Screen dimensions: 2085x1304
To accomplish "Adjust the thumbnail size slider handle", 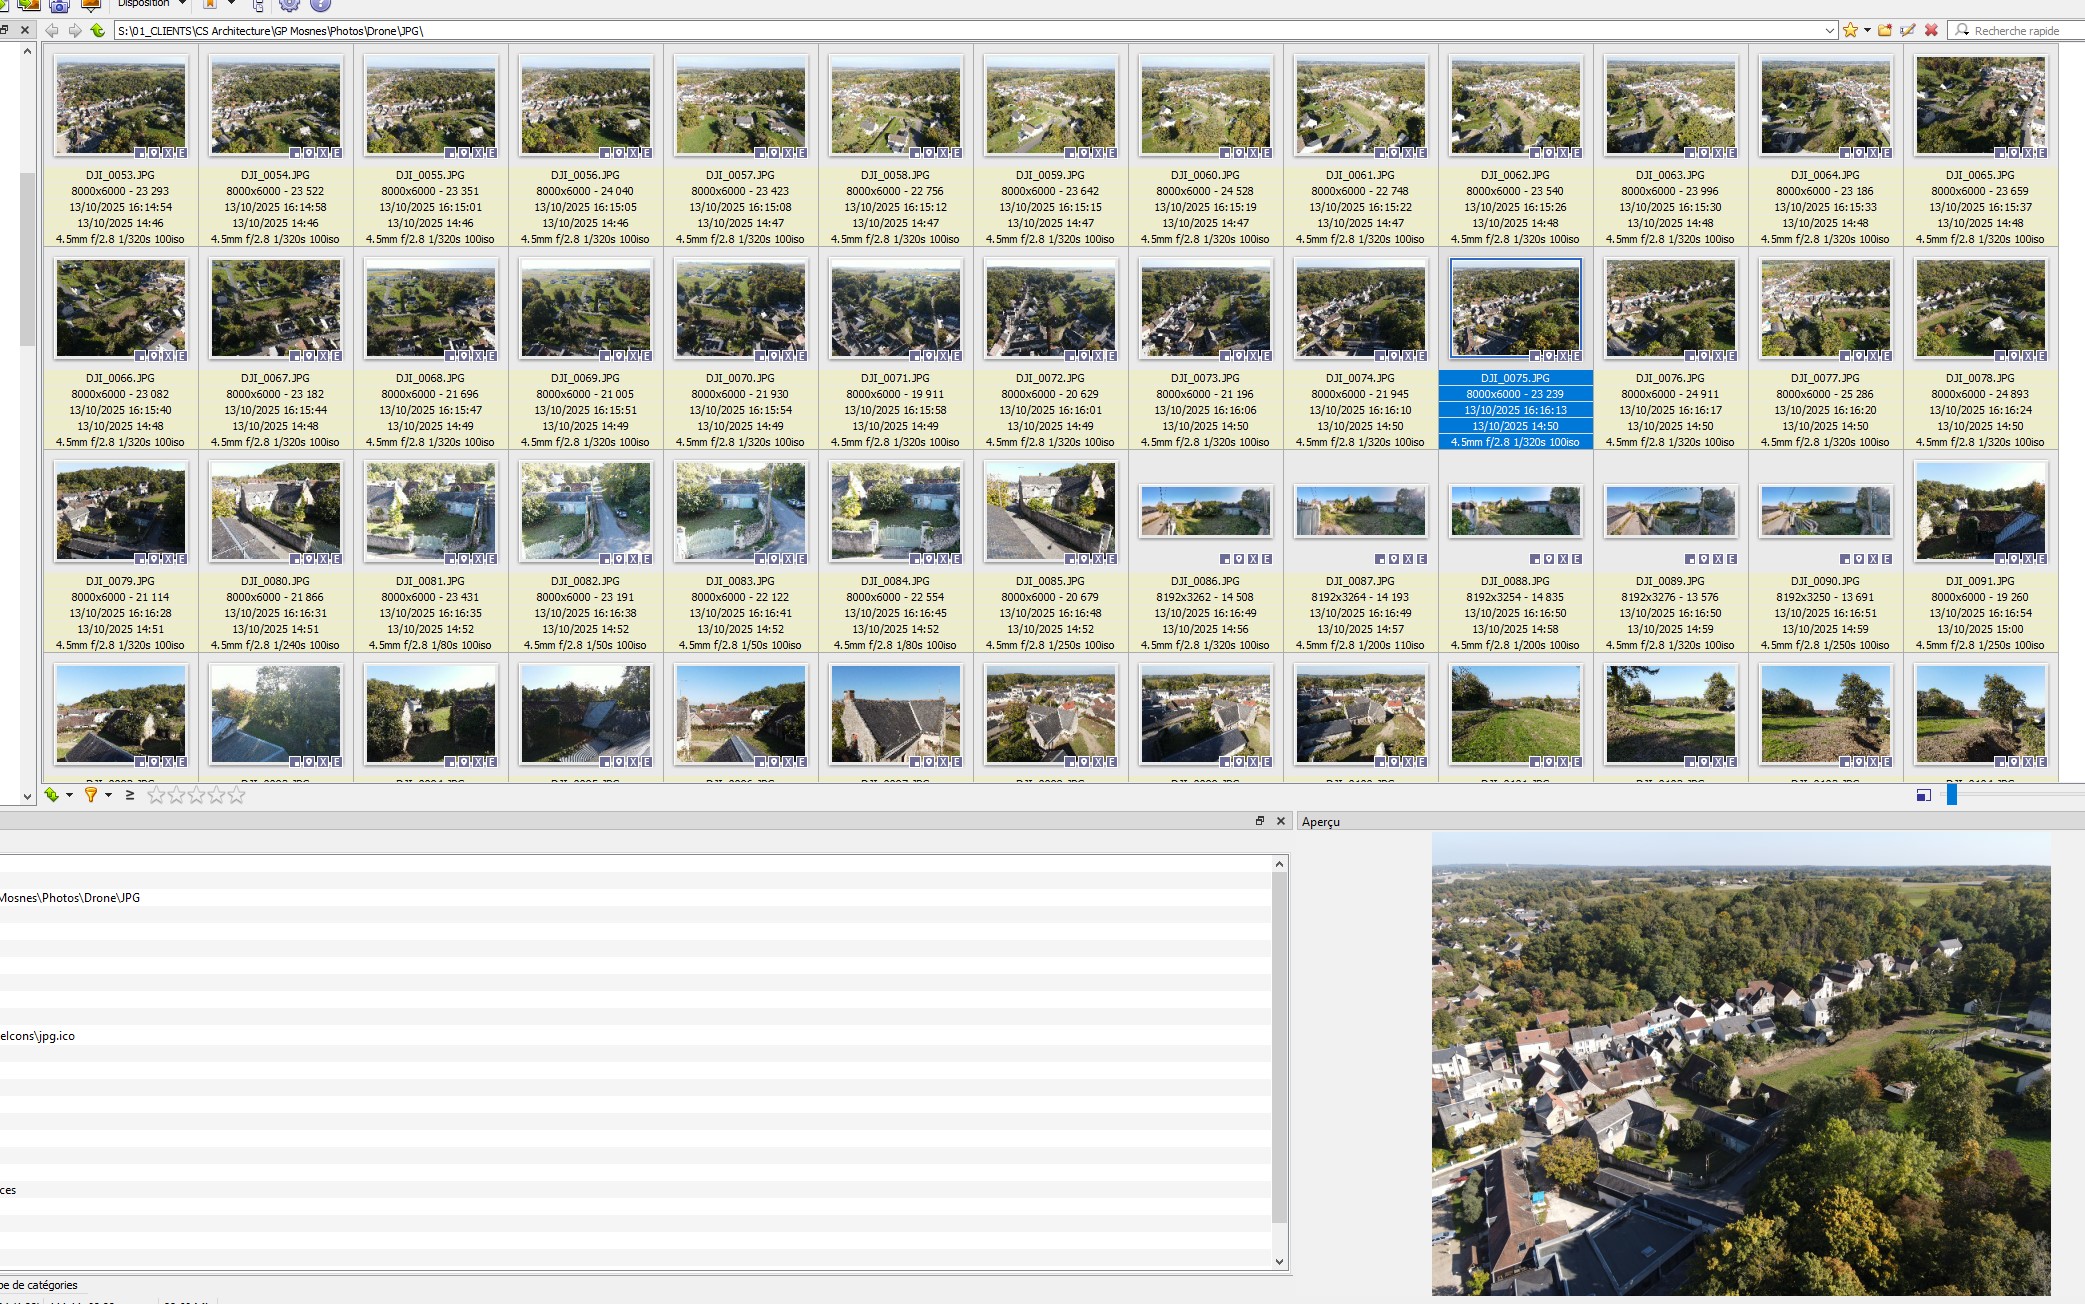I will point(1951,795).
